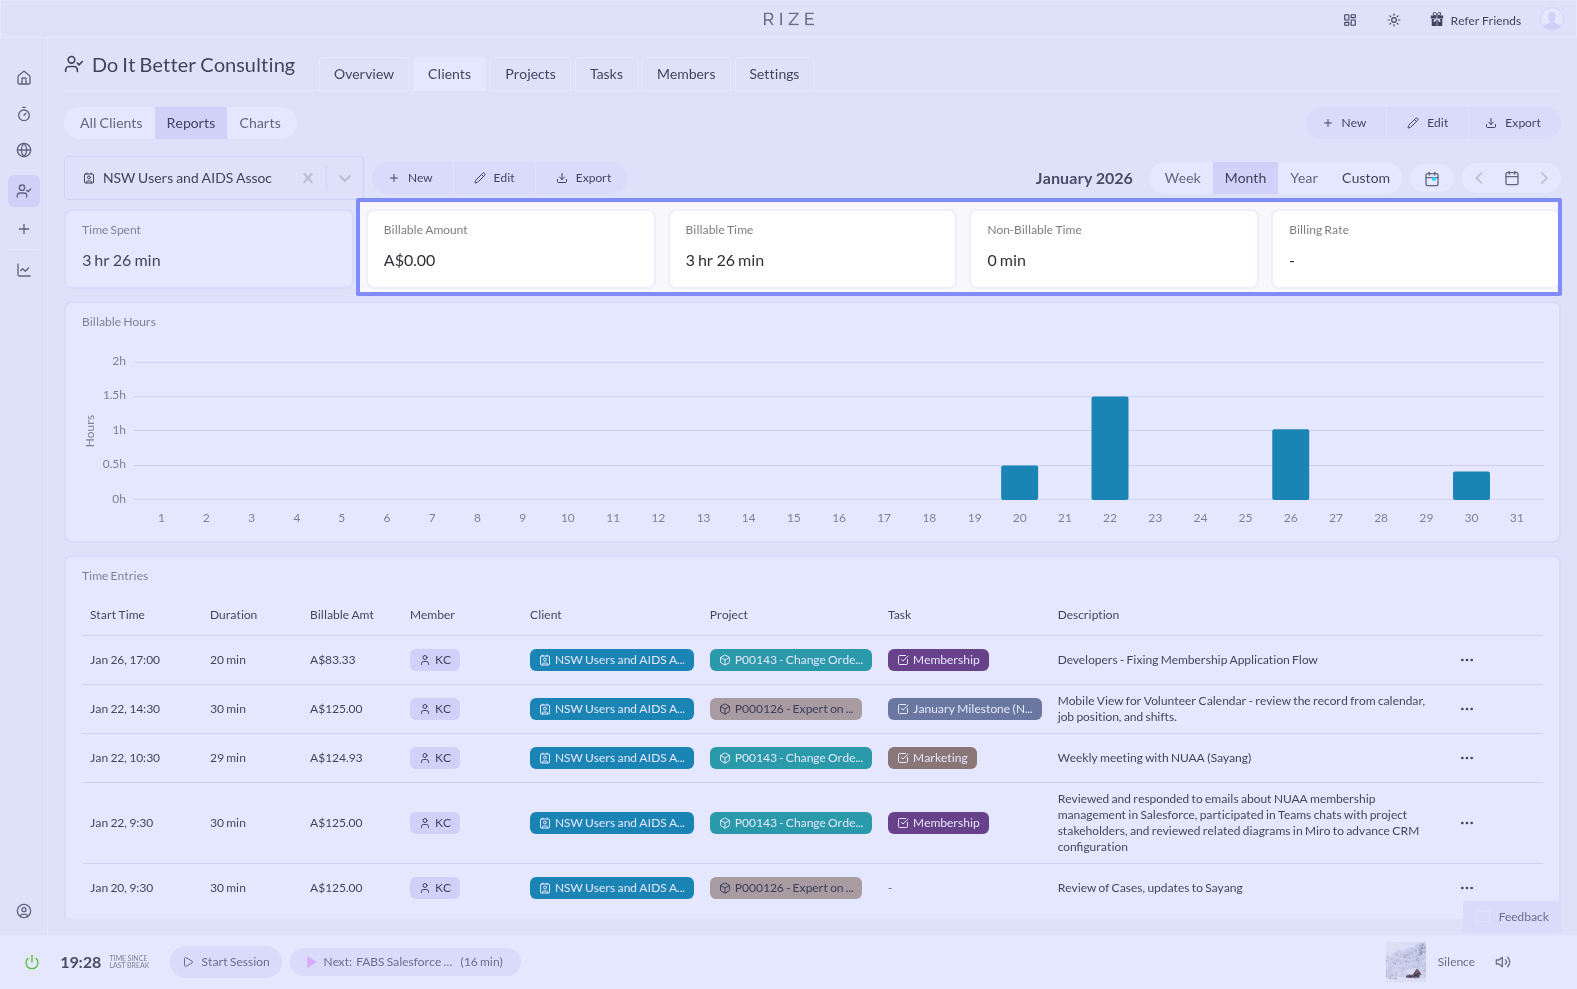Go to previous month with left arrow
Viewport: 1577px width, 989px height.
(1479, 178)
